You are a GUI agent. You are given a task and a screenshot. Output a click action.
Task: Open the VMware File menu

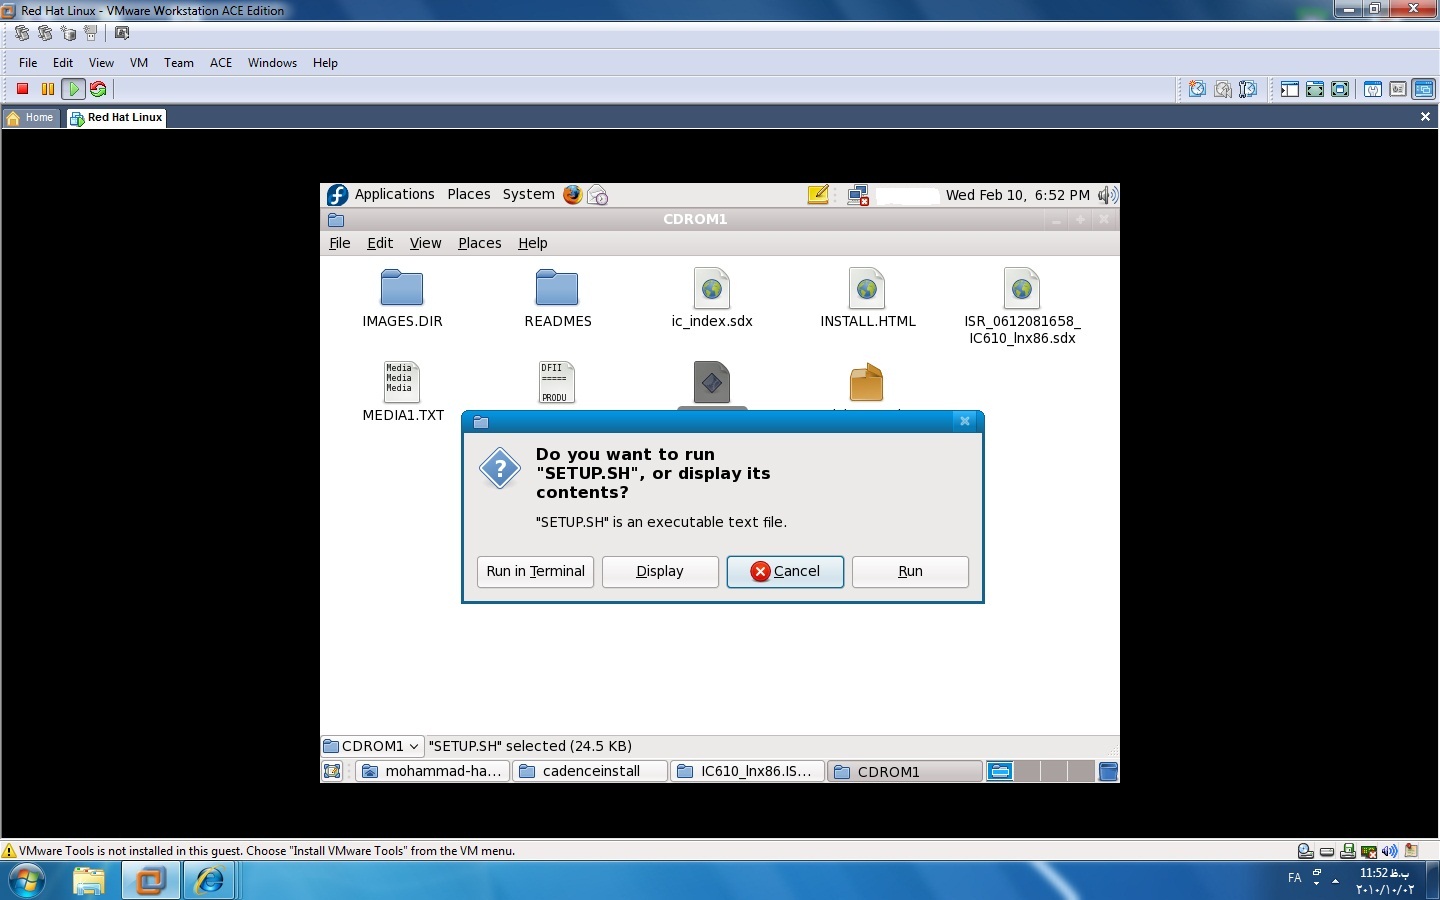(28, 62)
